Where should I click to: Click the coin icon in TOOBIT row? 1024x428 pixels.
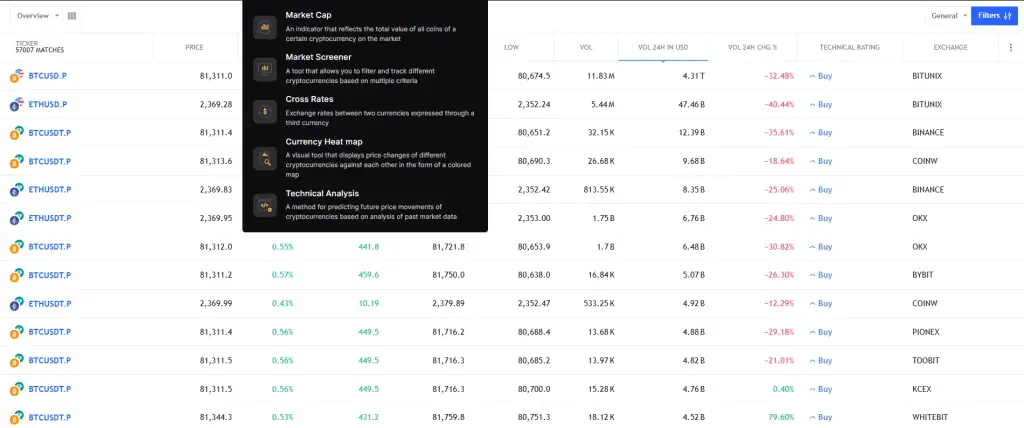[16, 360]
